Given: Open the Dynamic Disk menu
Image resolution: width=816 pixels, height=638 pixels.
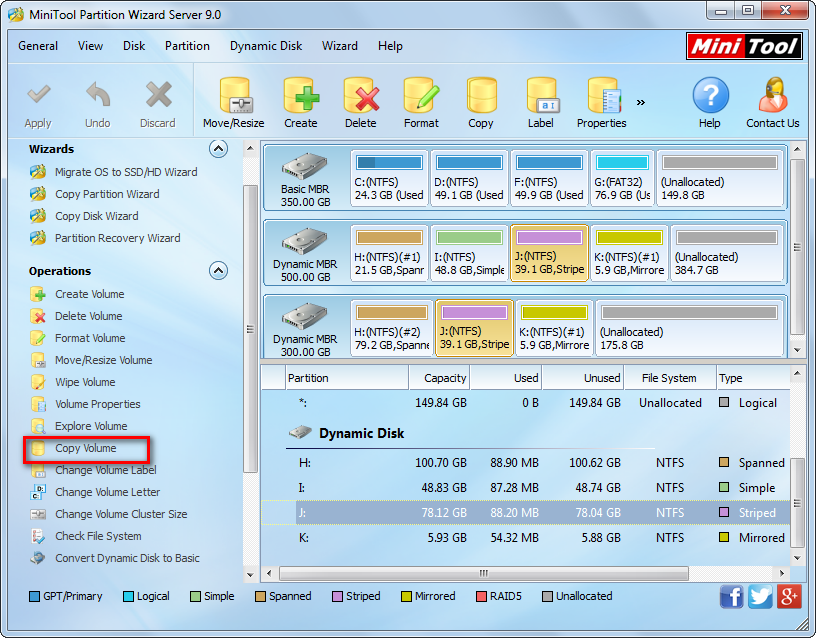Looking at the screenshot, I should click(266, 46).
